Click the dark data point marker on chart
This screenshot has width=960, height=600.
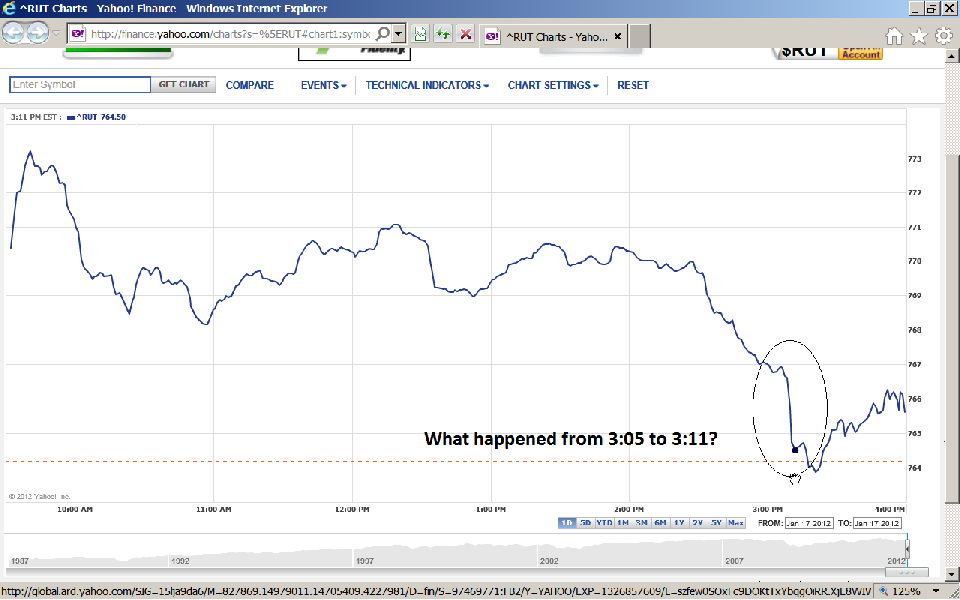pyautogui.click(x=795, y=450)
